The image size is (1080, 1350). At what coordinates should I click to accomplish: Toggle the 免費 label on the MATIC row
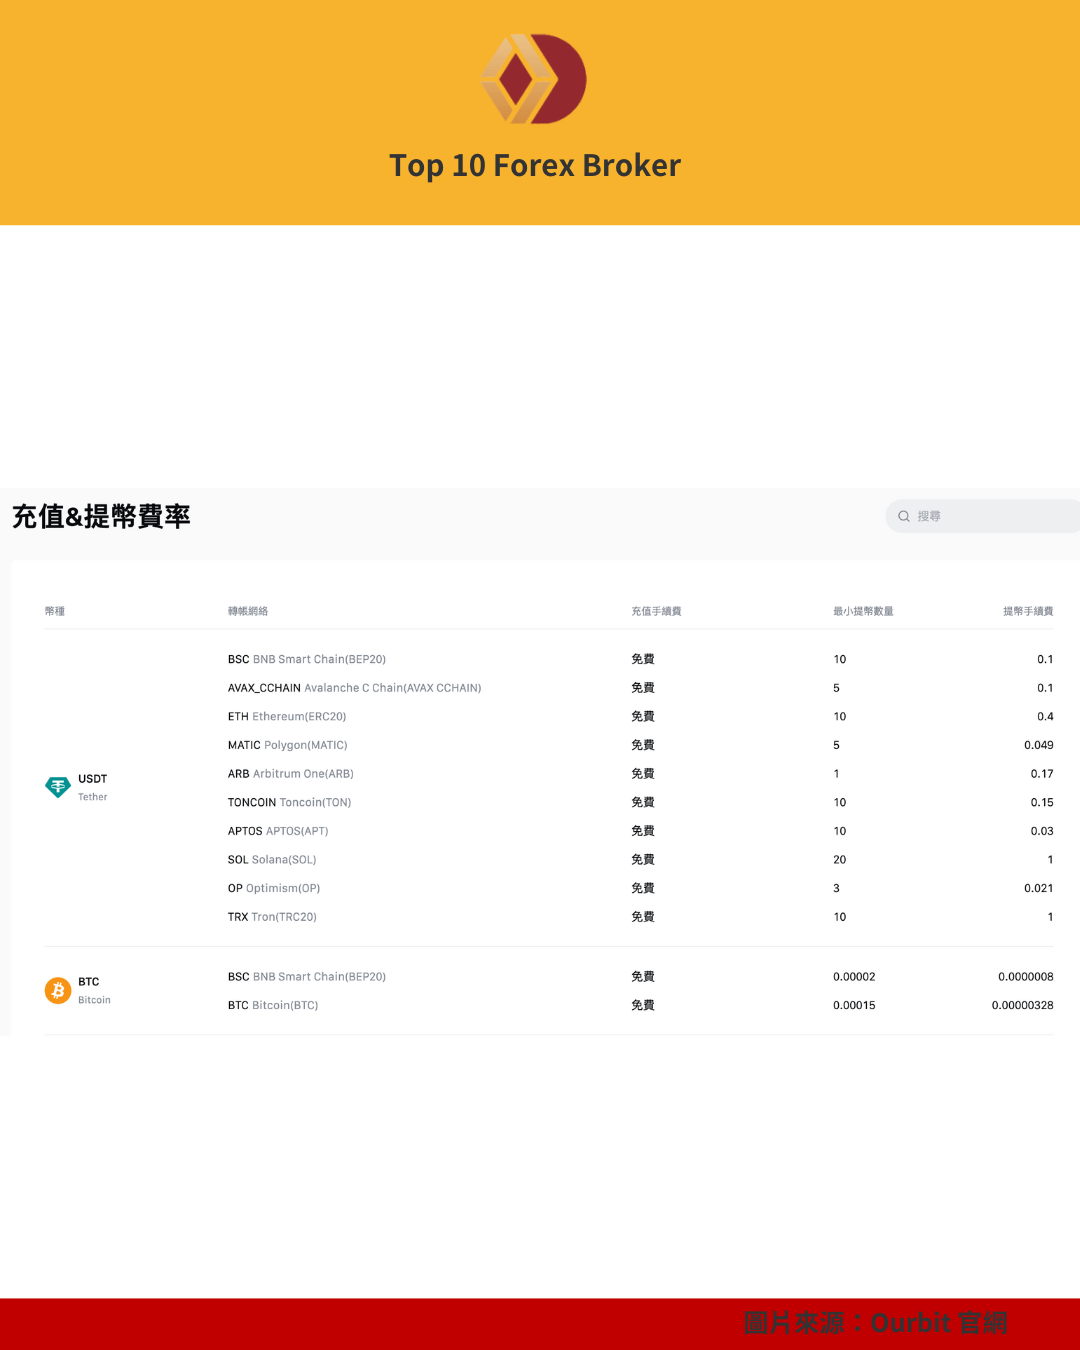(x=643, y=745)
